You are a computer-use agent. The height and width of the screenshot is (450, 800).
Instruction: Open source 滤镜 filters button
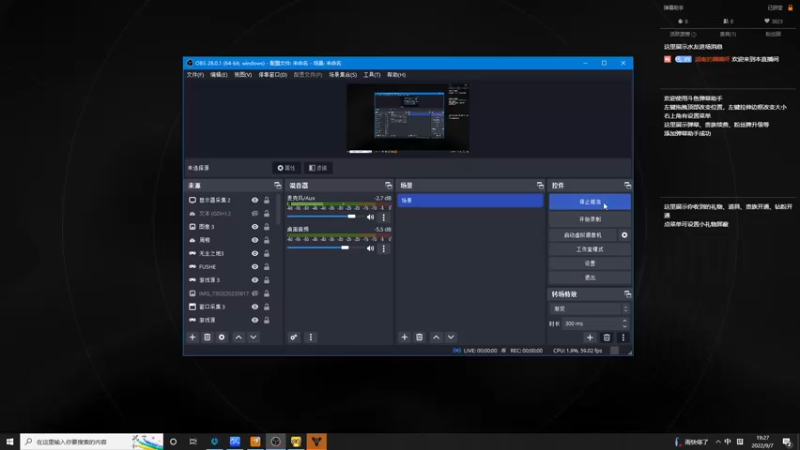318,168
